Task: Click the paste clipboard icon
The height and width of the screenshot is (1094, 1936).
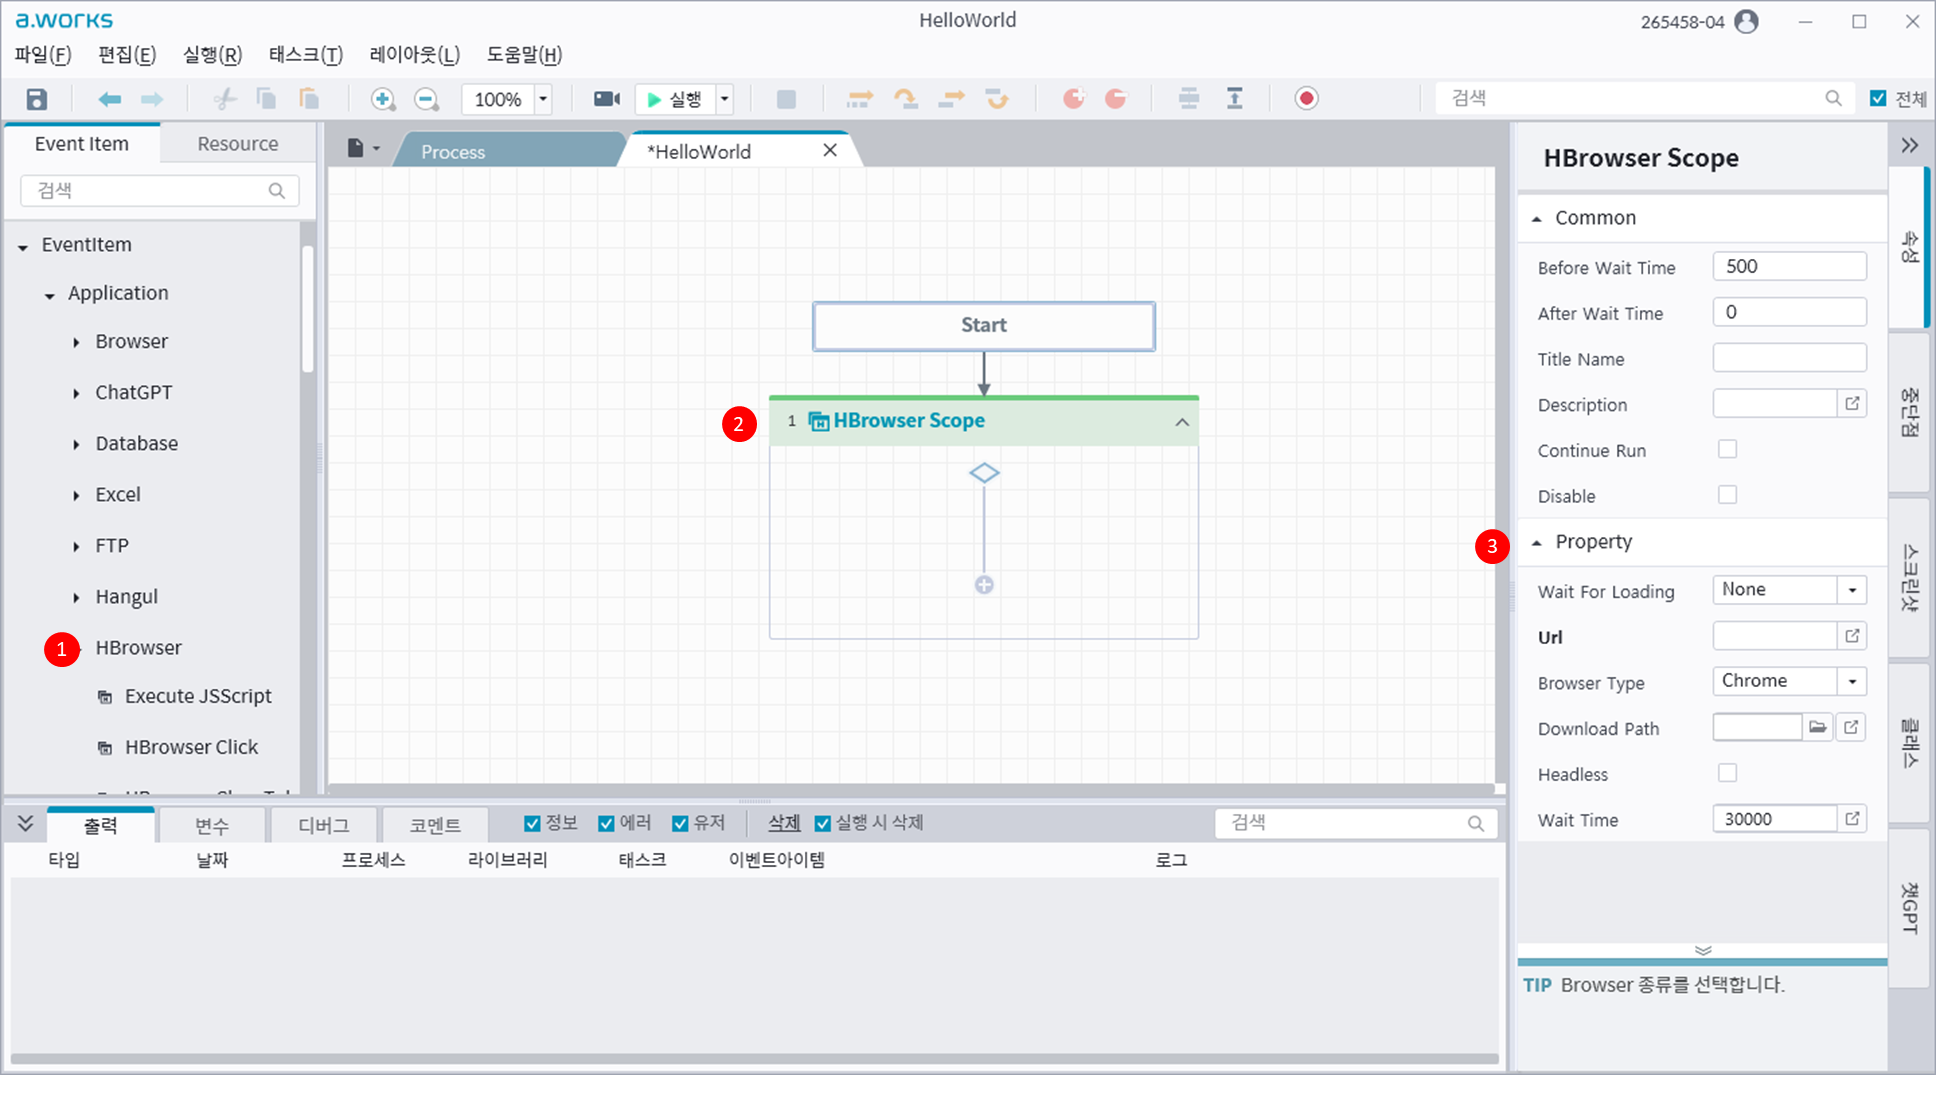Action: click(309, 99)
